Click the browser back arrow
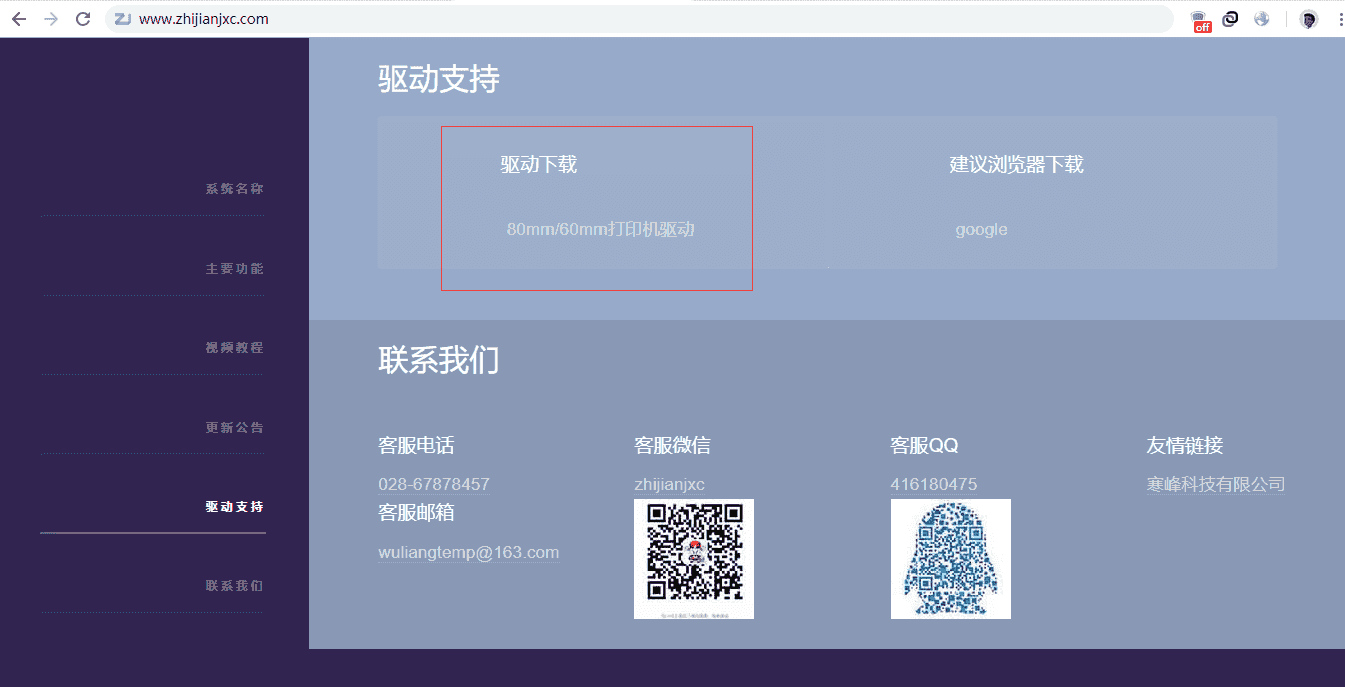Viewport: 1345px width, 687px height. click(x=19, y=19)
